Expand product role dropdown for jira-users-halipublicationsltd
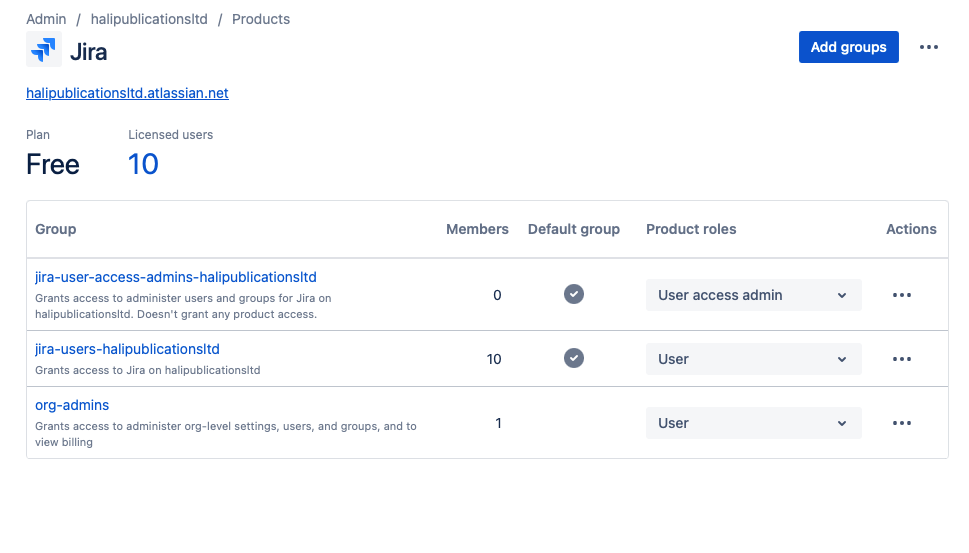 tap(753, 359)
